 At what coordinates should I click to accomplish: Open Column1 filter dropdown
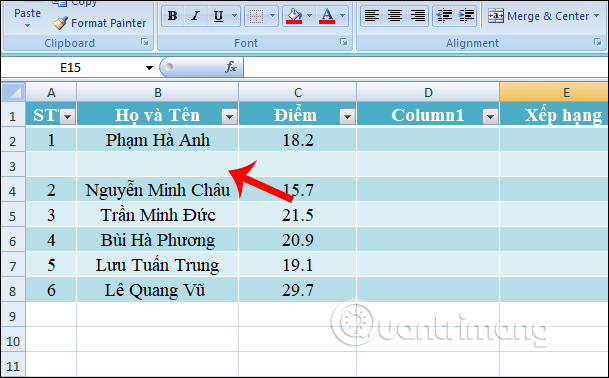pos(490,116)
